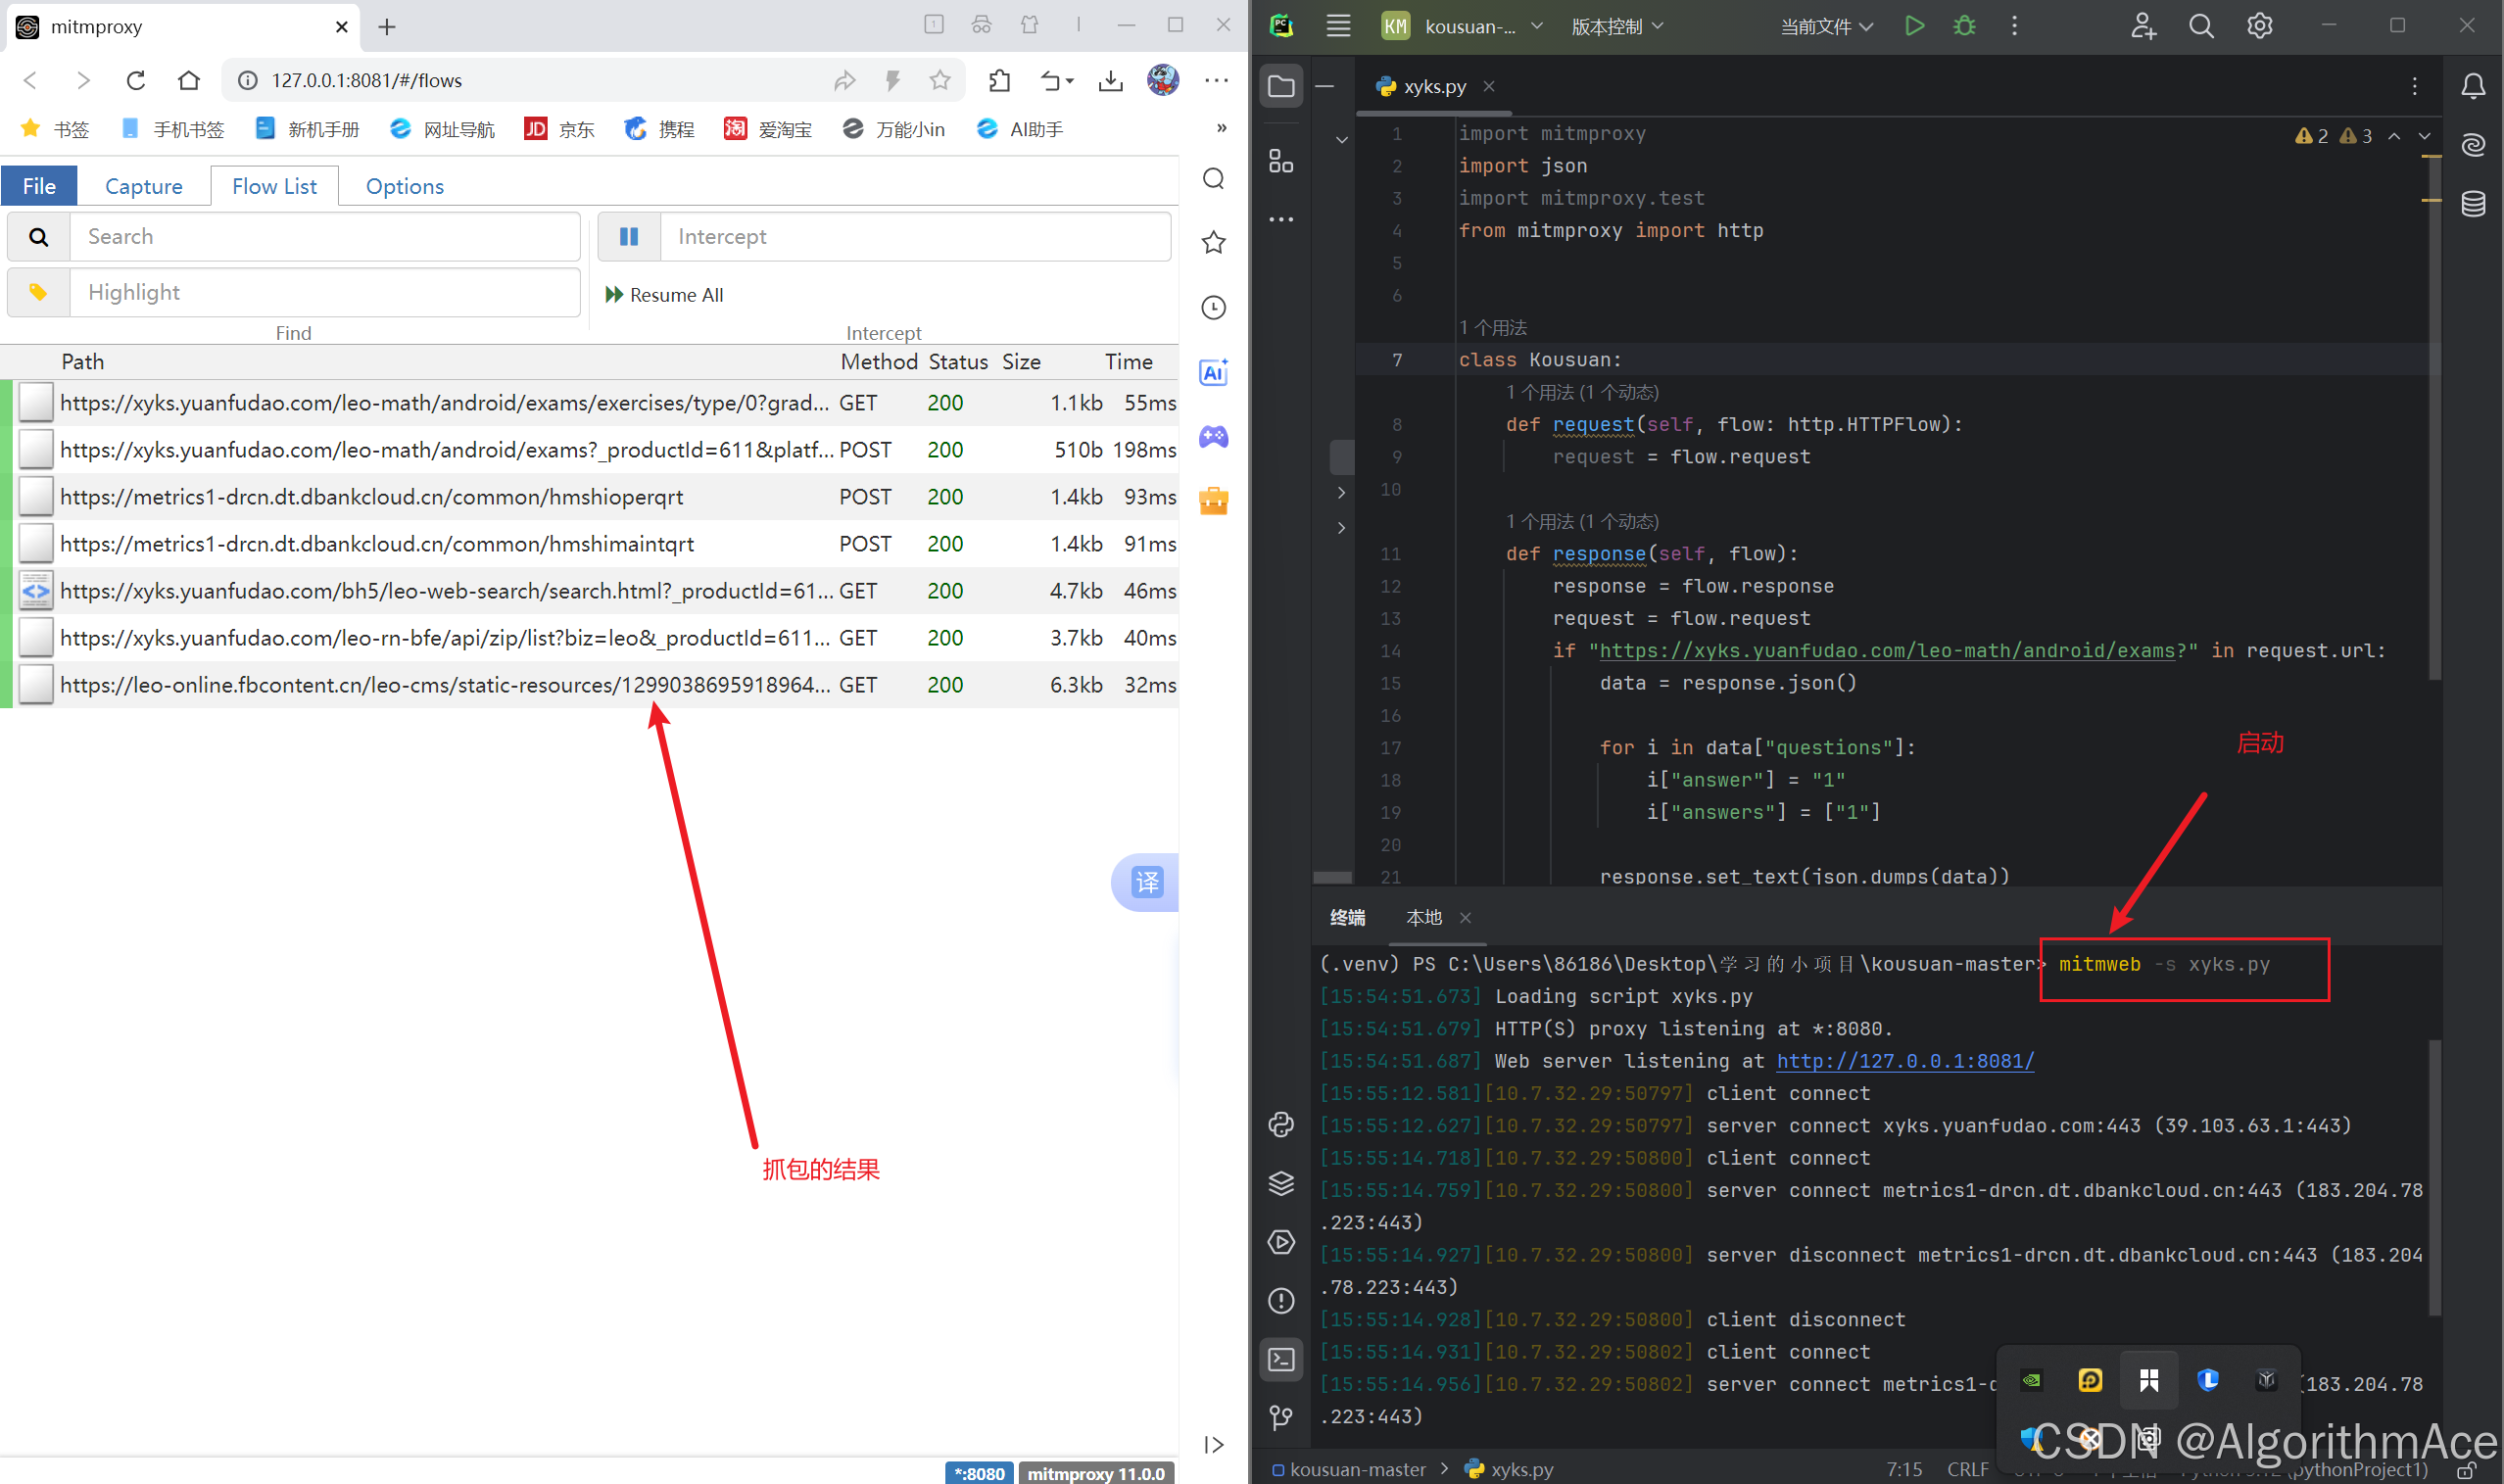This screenshot has width=2504, height=1484.
Task: Open the Project folder tool window
Action: click(1281, 87)
